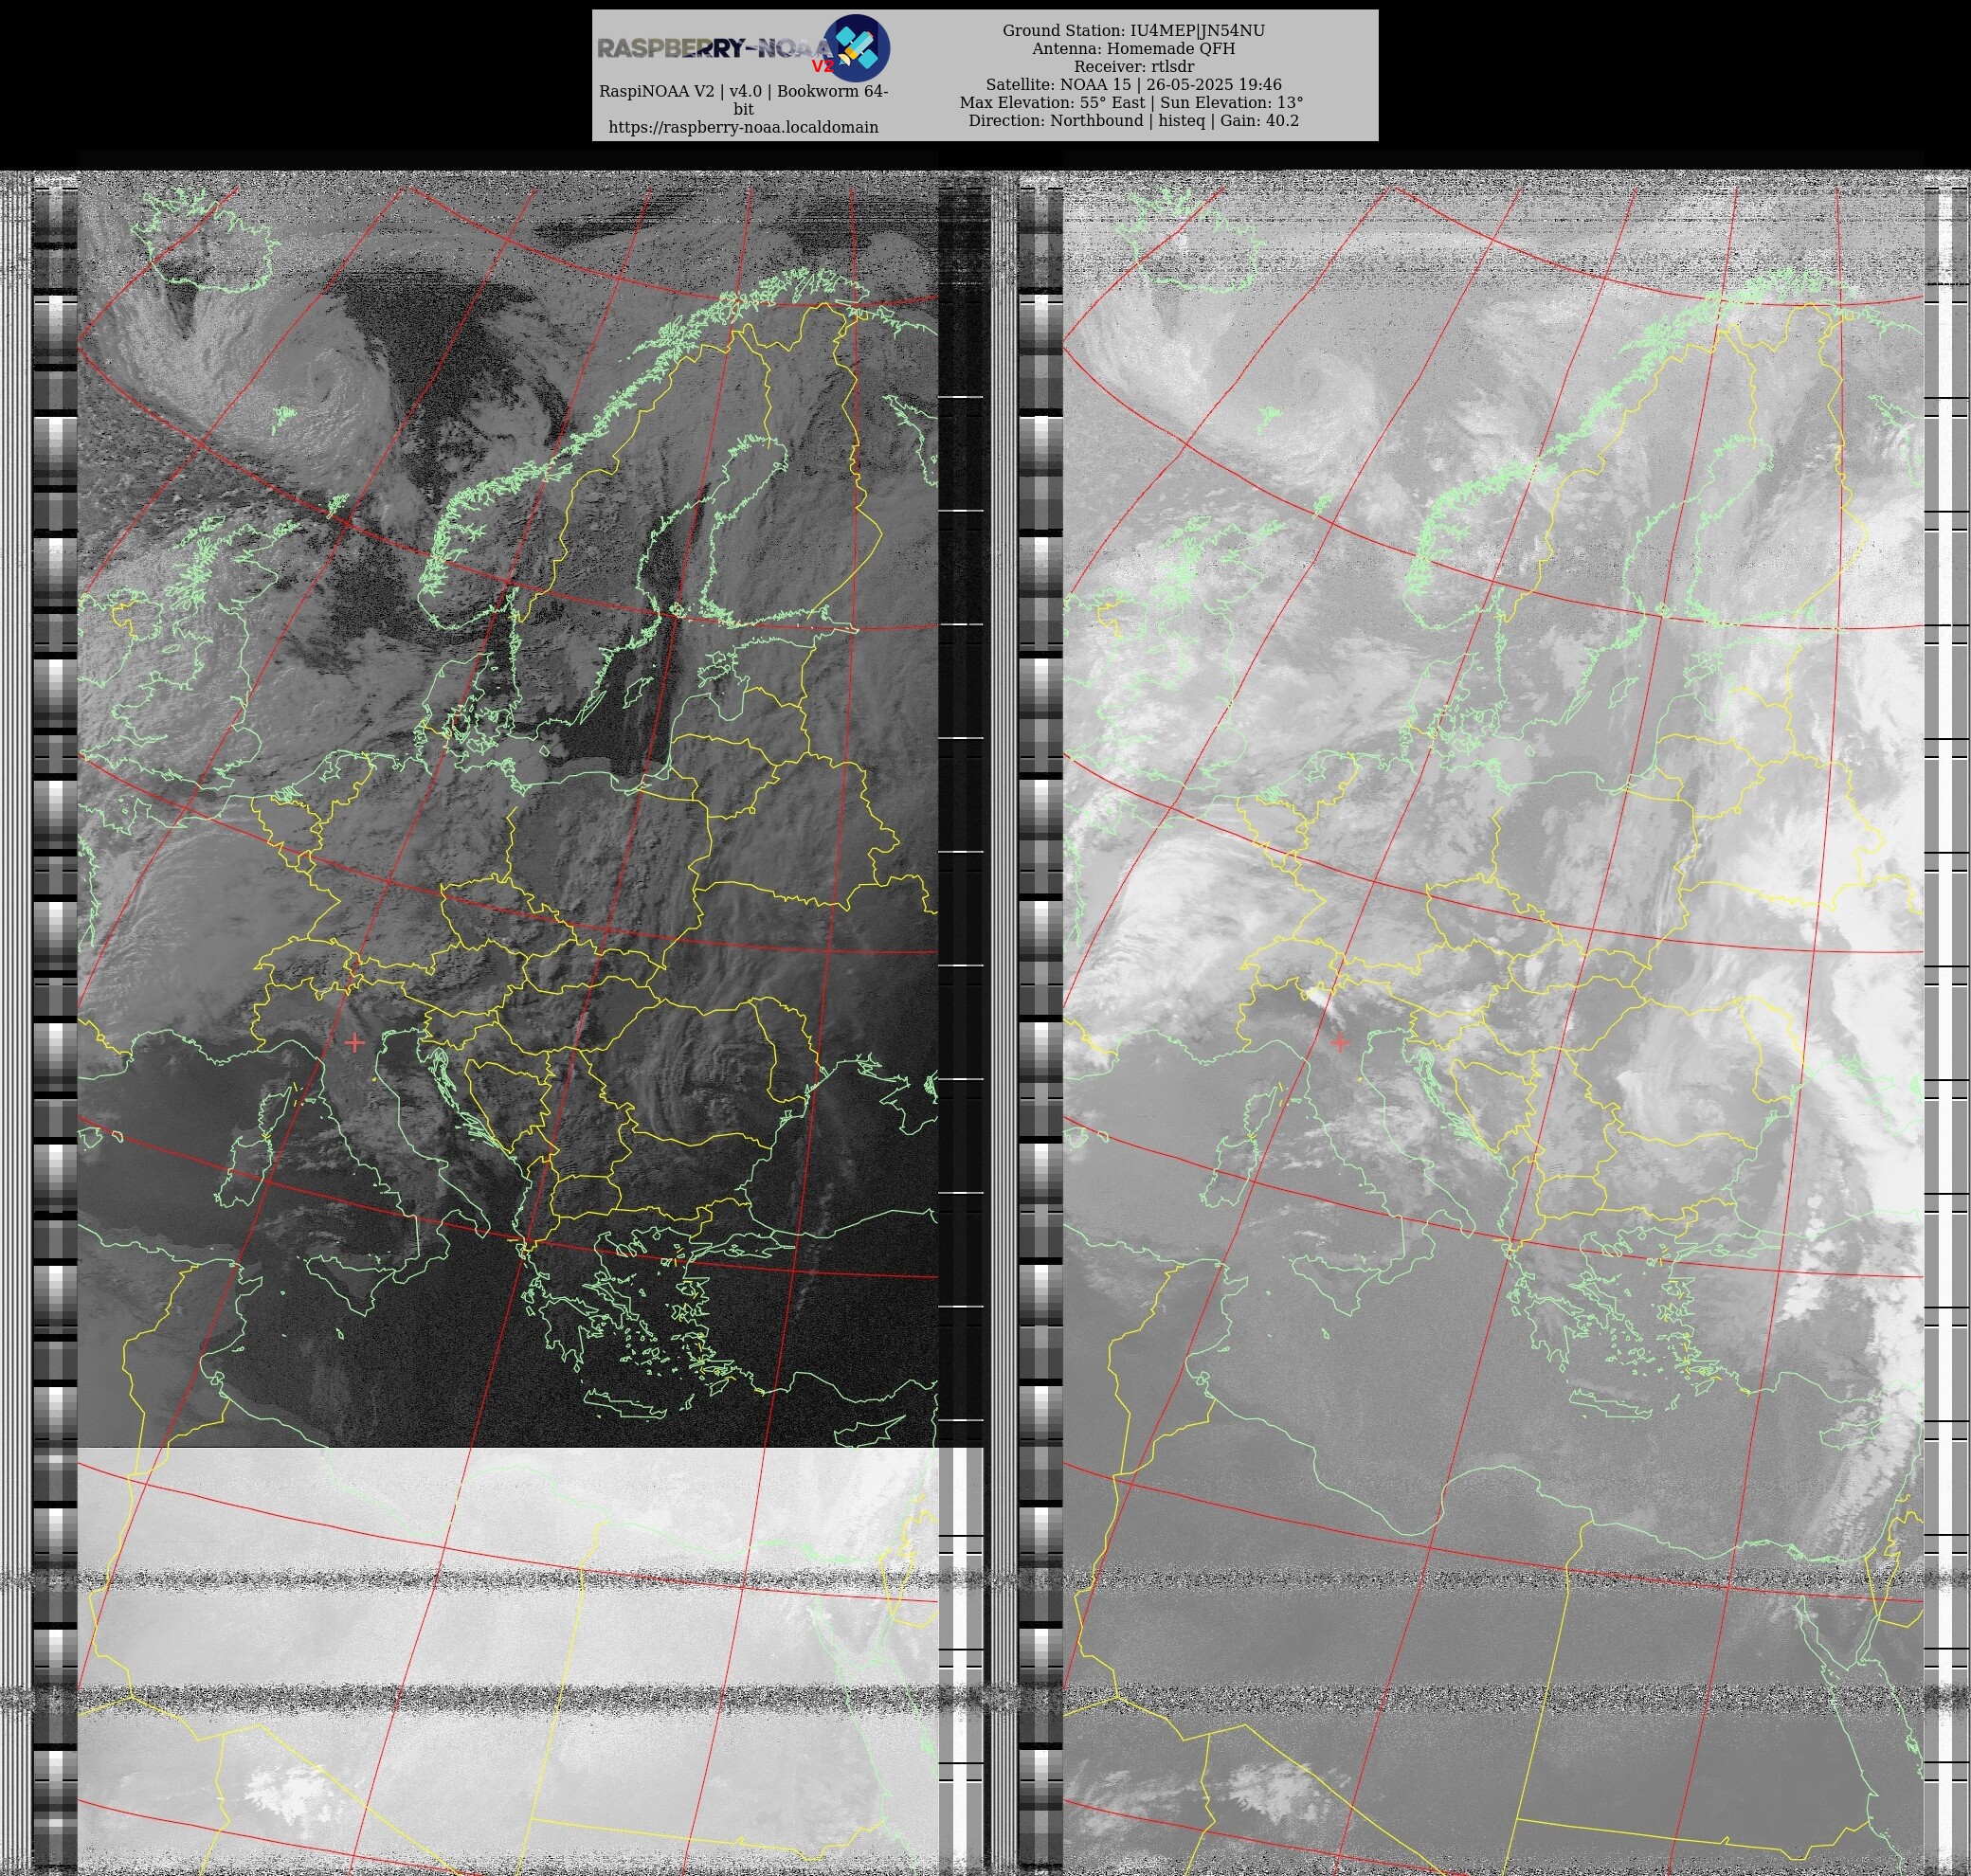Select the 'RaspiNOAA V2 | v4.0 | Bookworm 64-bit' text

[x=743, y=100]
